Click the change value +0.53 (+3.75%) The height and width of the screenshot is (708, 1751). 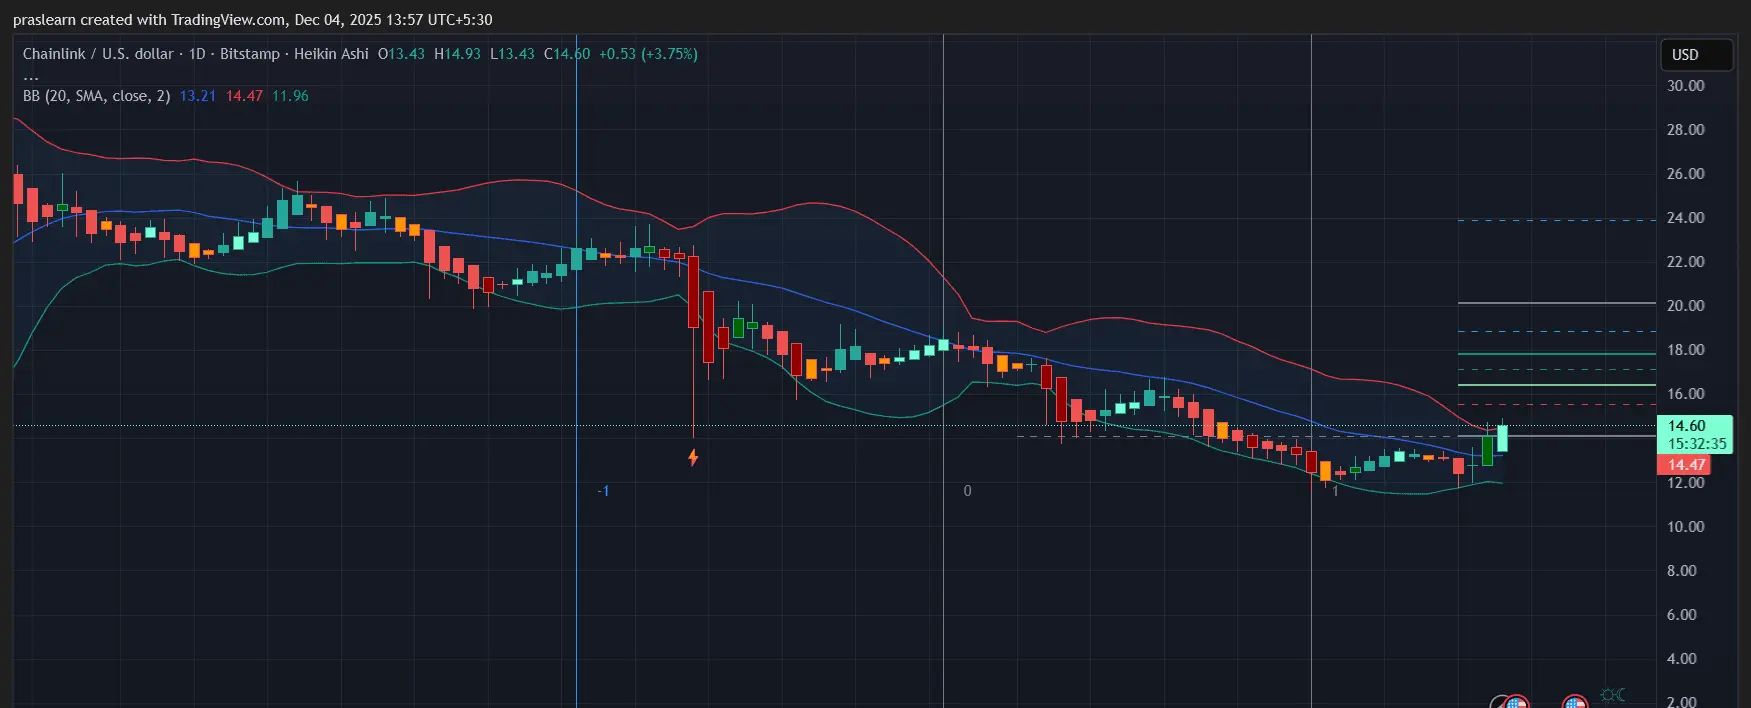click(x=648, y=54)
